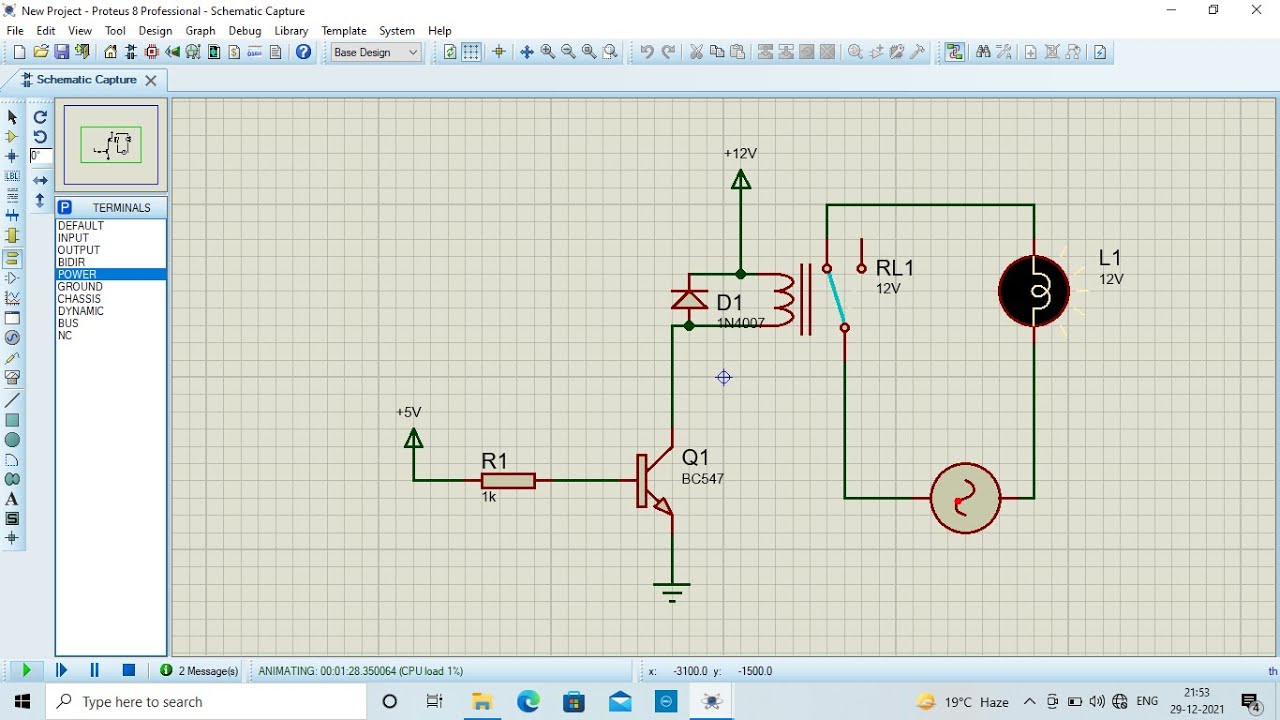This screenshot has height=720, width=1280.
Task: Save the project using the floppy disk icon
Action: coord(62,52)
